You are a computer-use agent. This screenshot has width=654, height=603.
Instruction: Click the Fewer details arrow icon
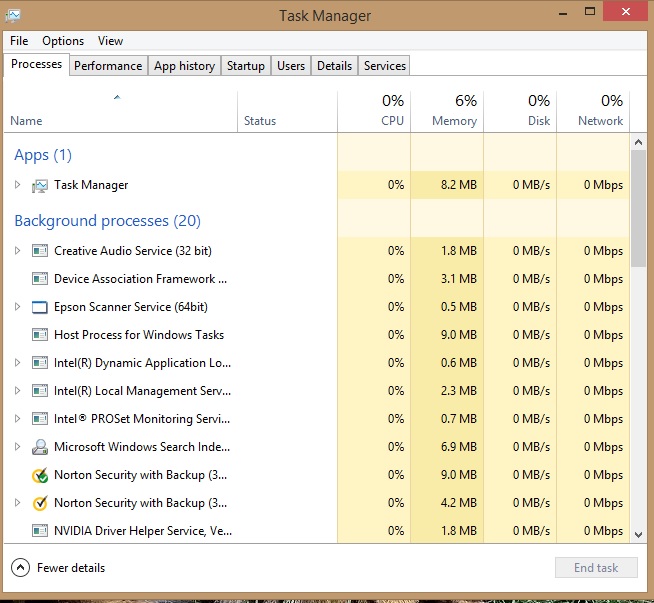[x=20, y=568]
